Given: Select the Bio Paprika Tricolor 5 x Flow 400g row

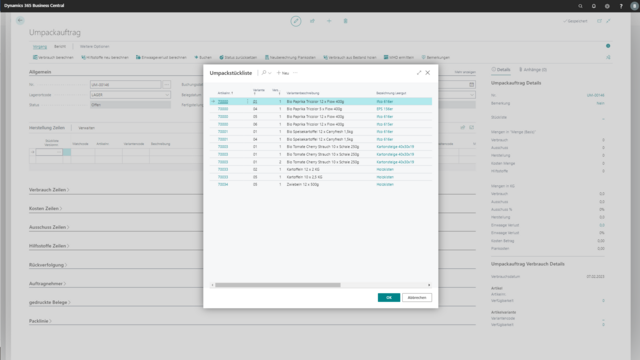Looking at the screenshot, I should click(x=321, y=109).
